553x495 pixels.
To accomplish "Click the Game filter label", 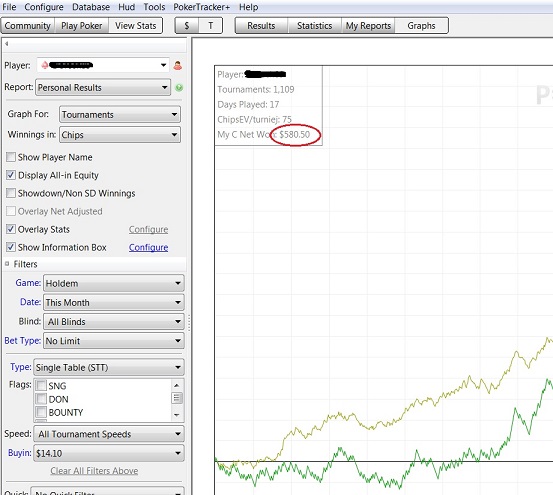I will 28,283.
